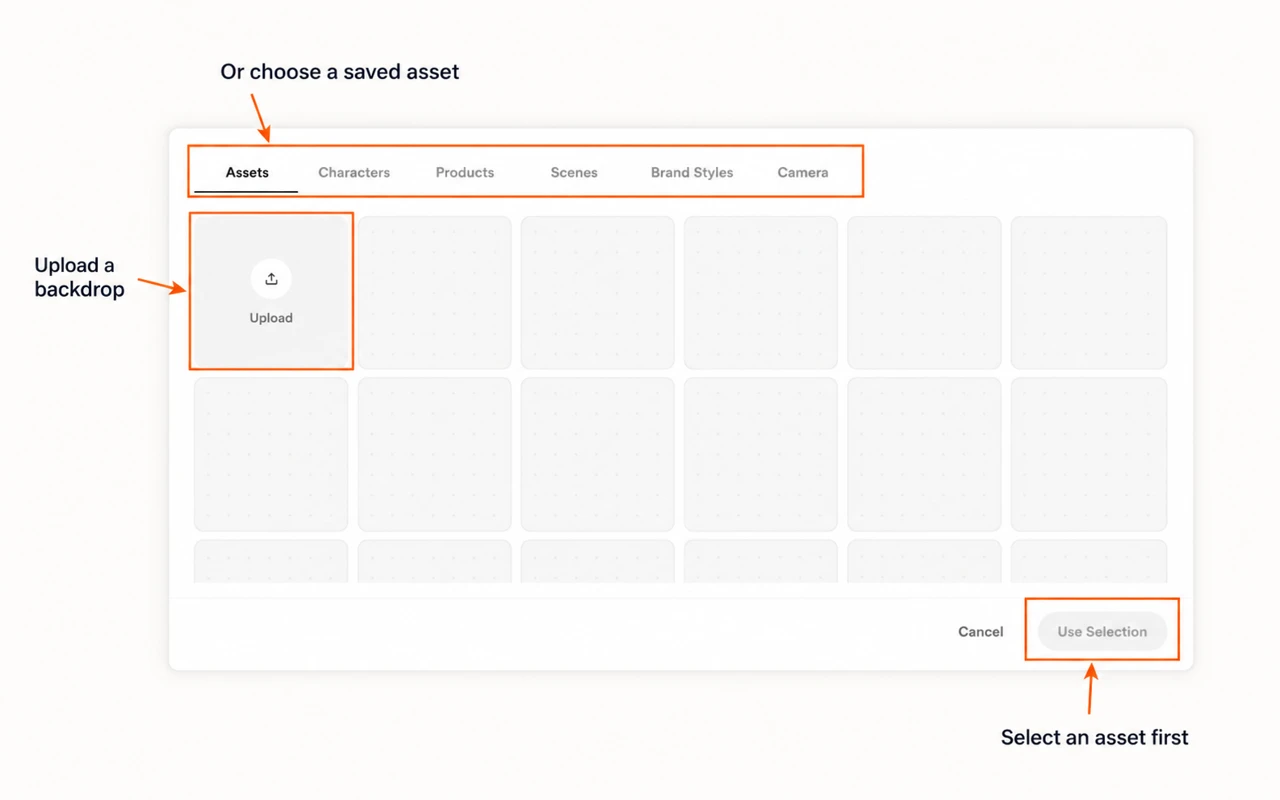Viewport: 1280px width, 800px height.
Task: Go to the Scenes tab
Action: point(574,172)
